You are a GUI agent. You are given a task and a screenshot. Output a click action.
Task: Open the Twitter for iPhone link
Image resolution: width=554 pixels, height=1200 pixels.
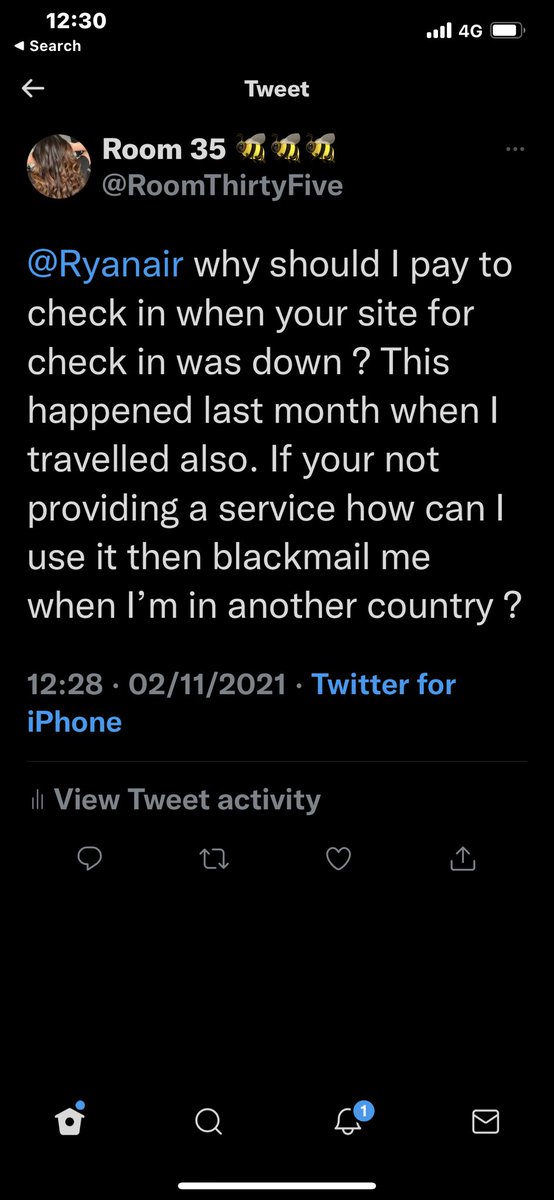pos(241,703)
